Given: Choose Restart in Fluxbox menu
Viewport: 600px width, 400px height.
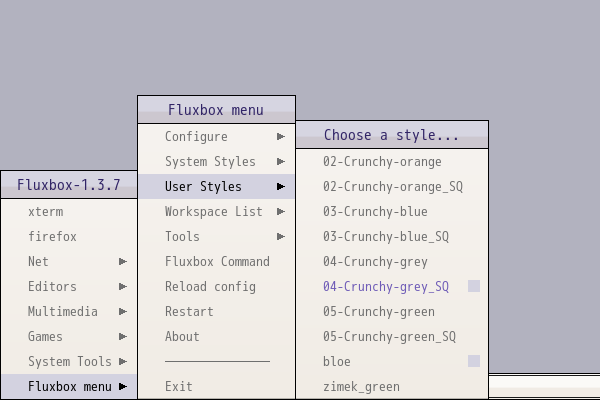Looking at the screenshot, I should (x=217, y=312).
